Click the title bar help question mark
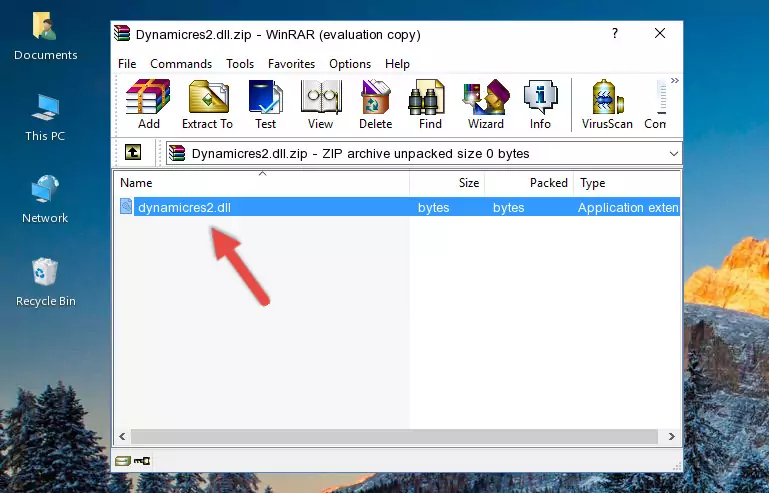 coord(615,33)
